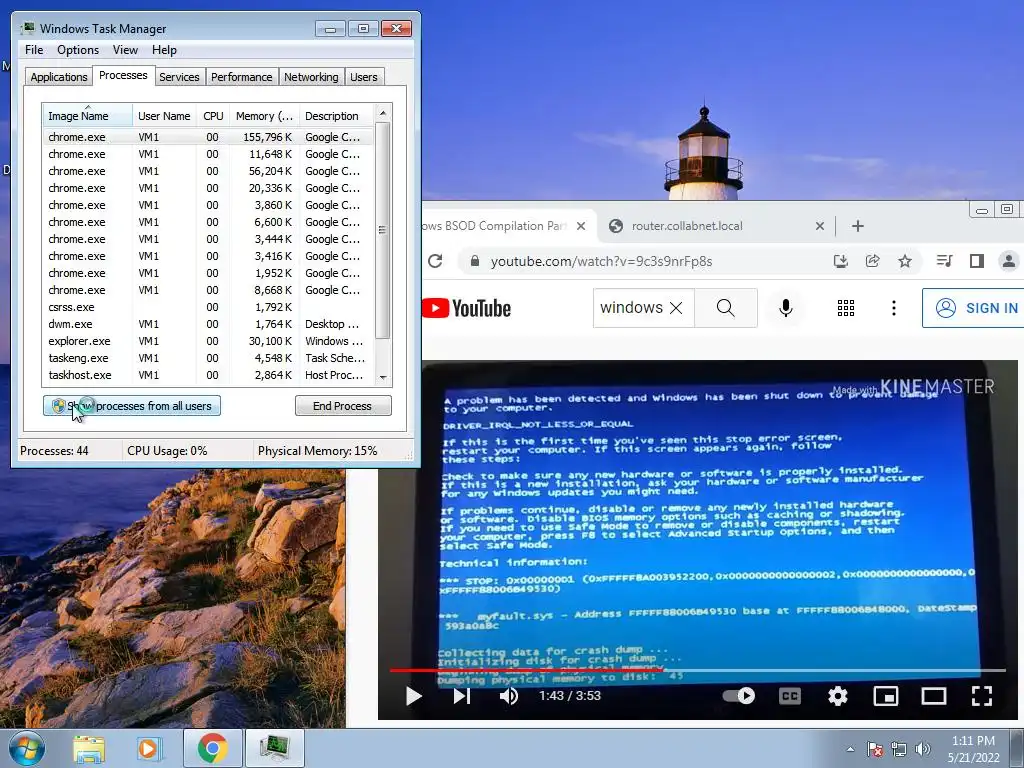
Task: Sort processes by Memory column
Action: [x=264, y=116]
